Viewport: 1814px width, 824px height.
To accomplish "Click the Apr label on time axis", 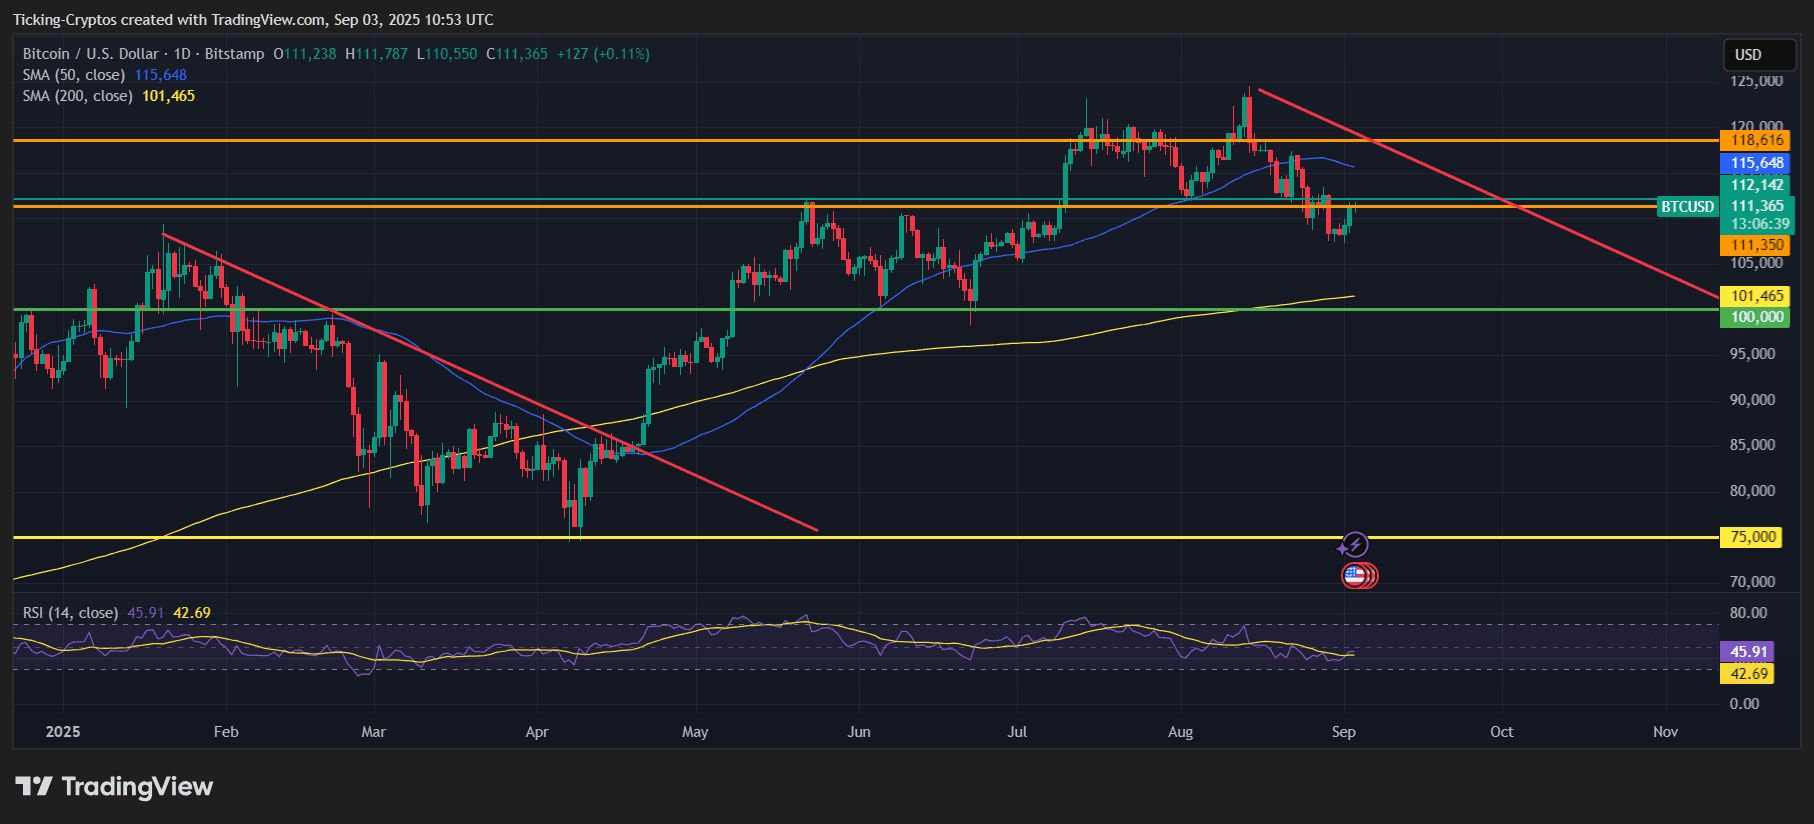I will [x=537, y=732].
